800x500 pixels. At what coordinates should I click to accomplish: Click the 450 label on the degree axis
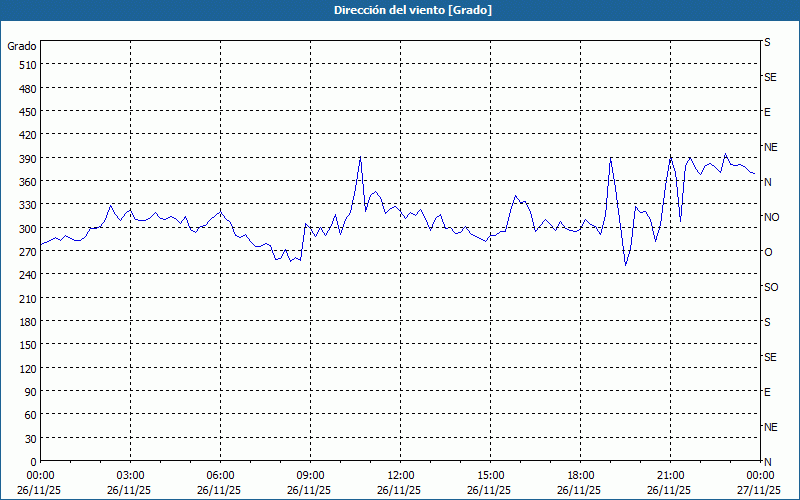pos(28,112)
